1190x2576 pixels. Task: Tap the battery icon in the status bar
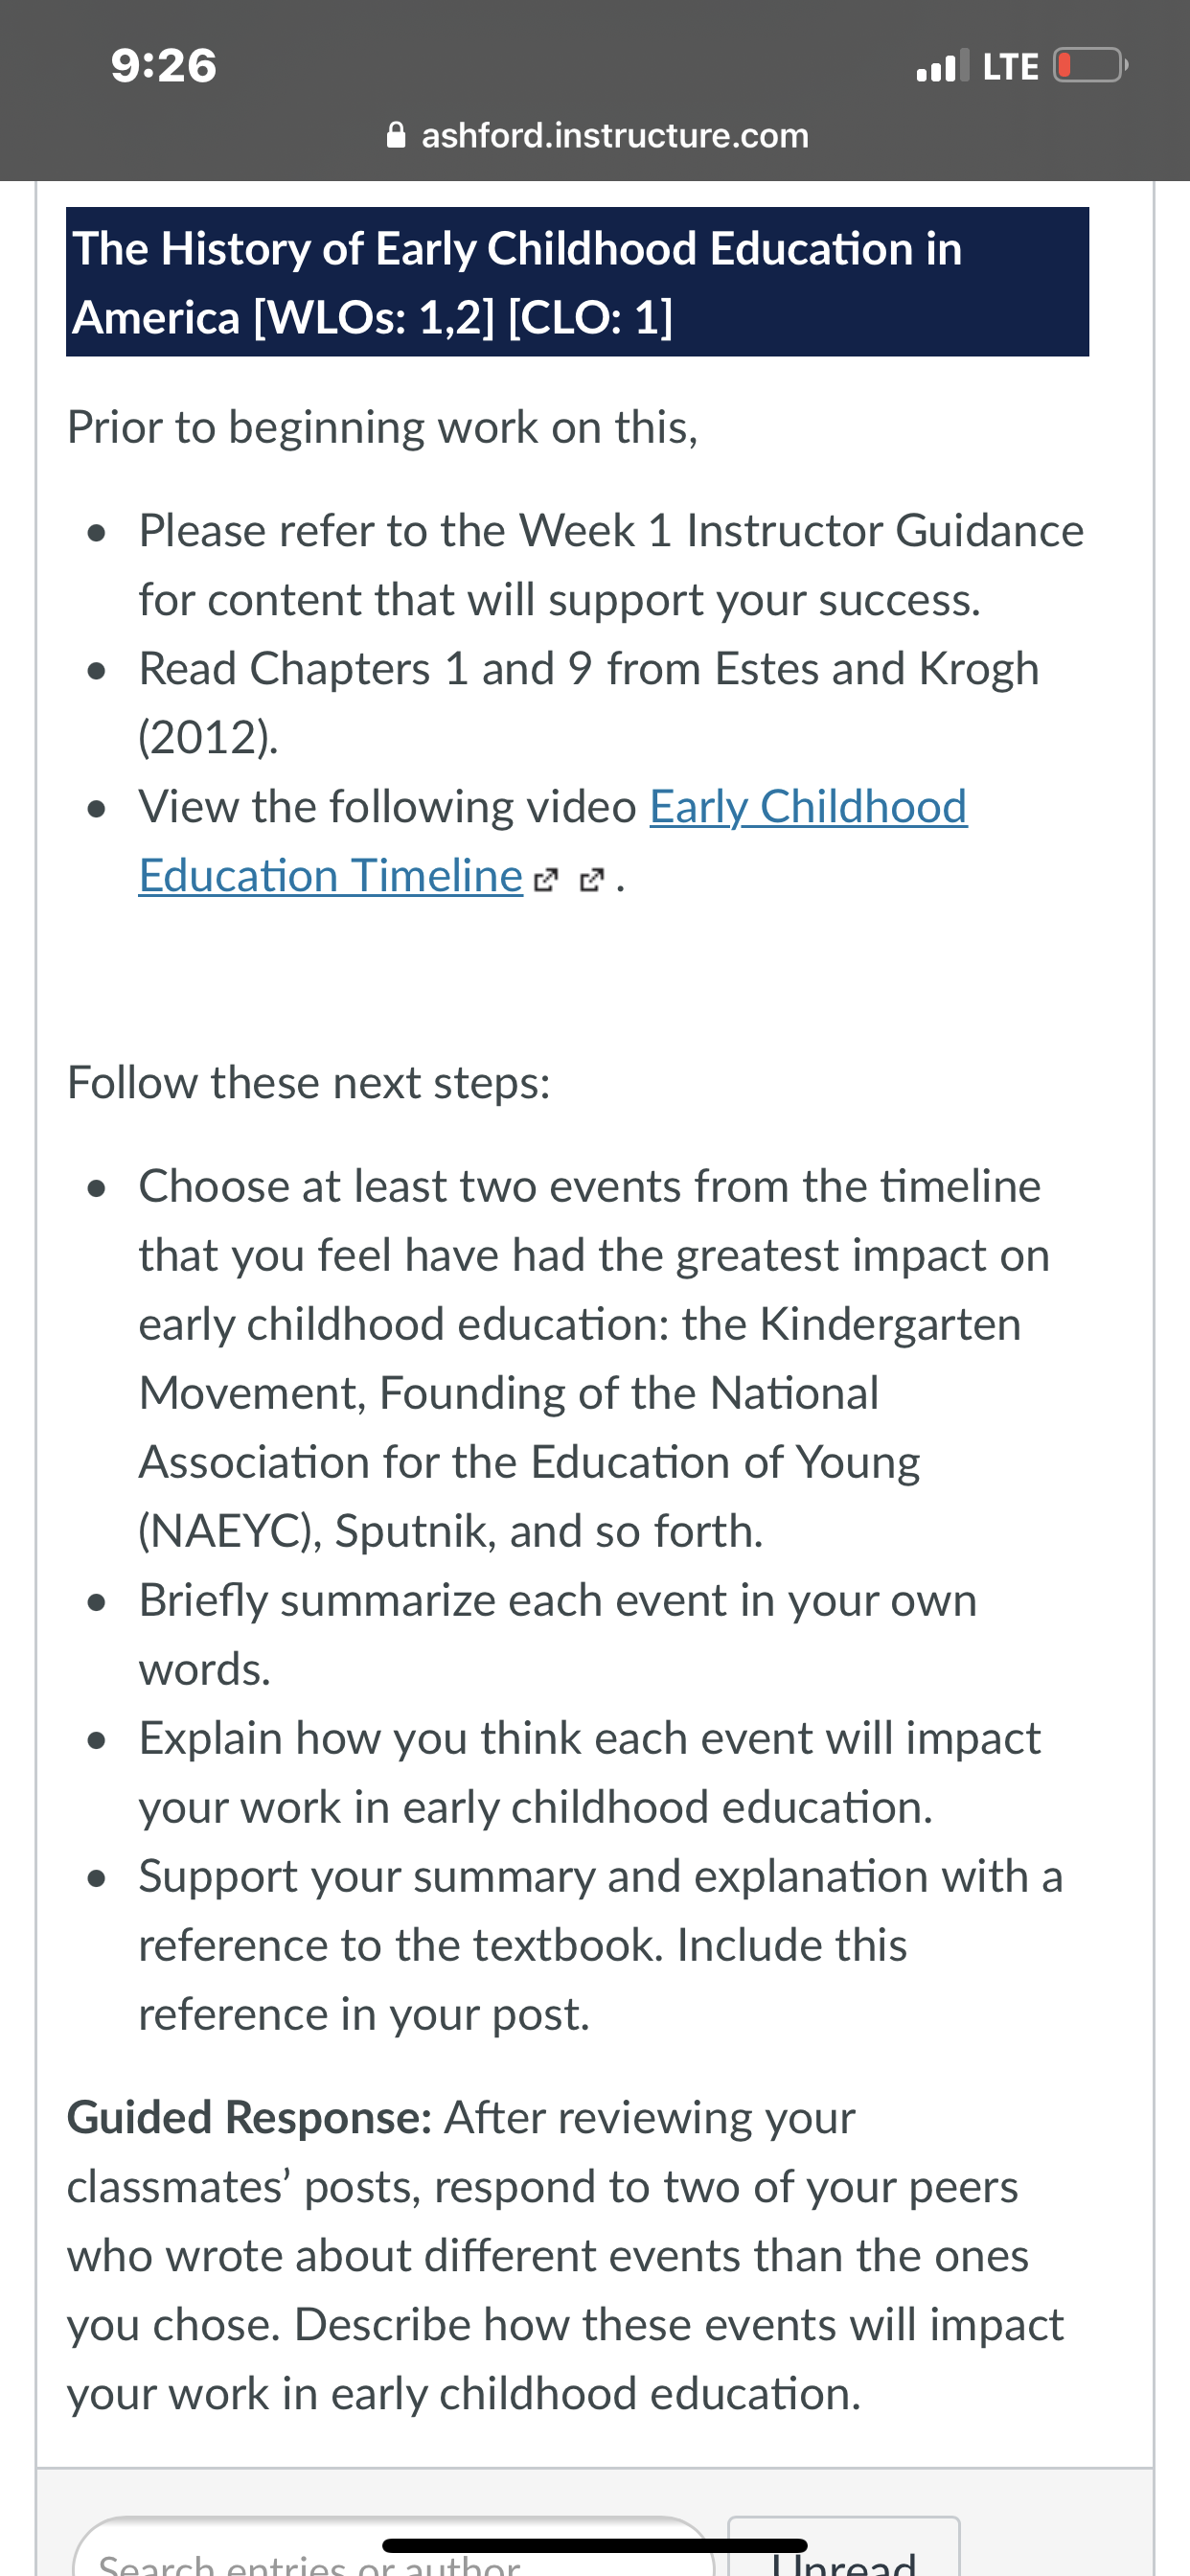1090,66
